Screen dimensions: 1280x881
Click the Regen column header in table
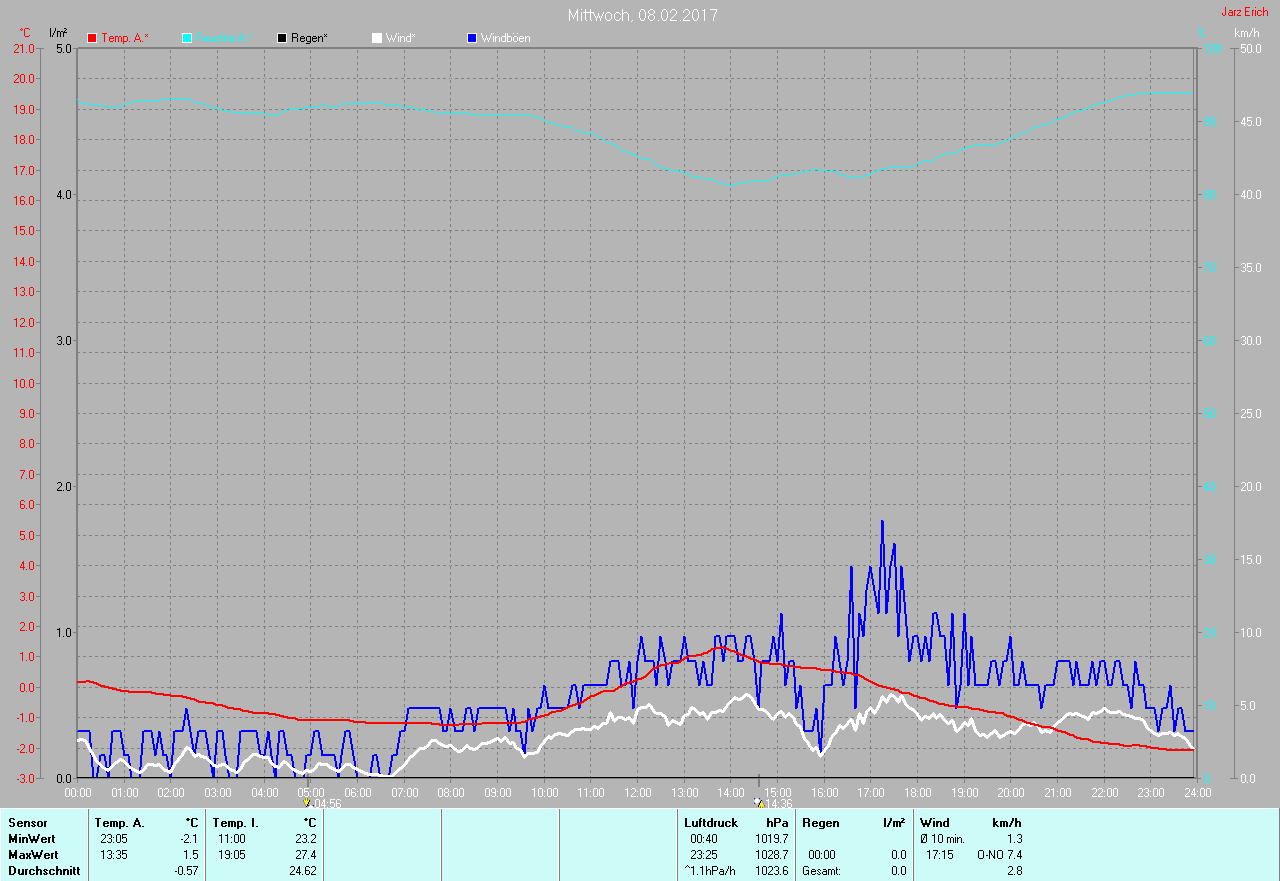tap(820, 822)
